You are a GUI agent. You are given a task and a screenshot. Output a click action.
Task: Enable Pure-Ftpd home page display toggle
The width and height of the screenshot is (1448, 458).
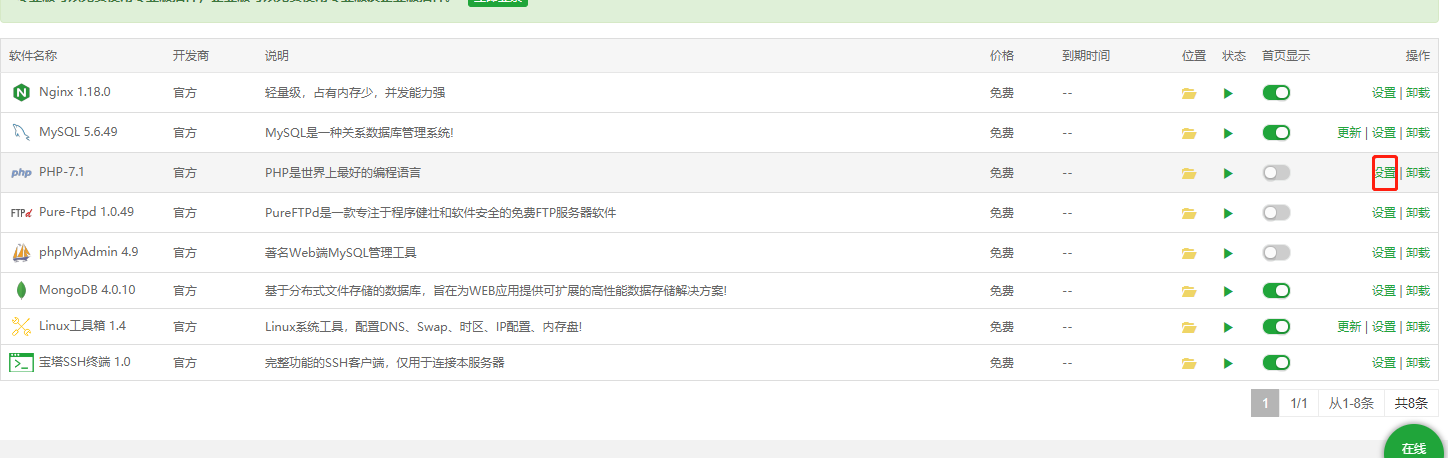pyautogui.click(x=1276, y=212)
